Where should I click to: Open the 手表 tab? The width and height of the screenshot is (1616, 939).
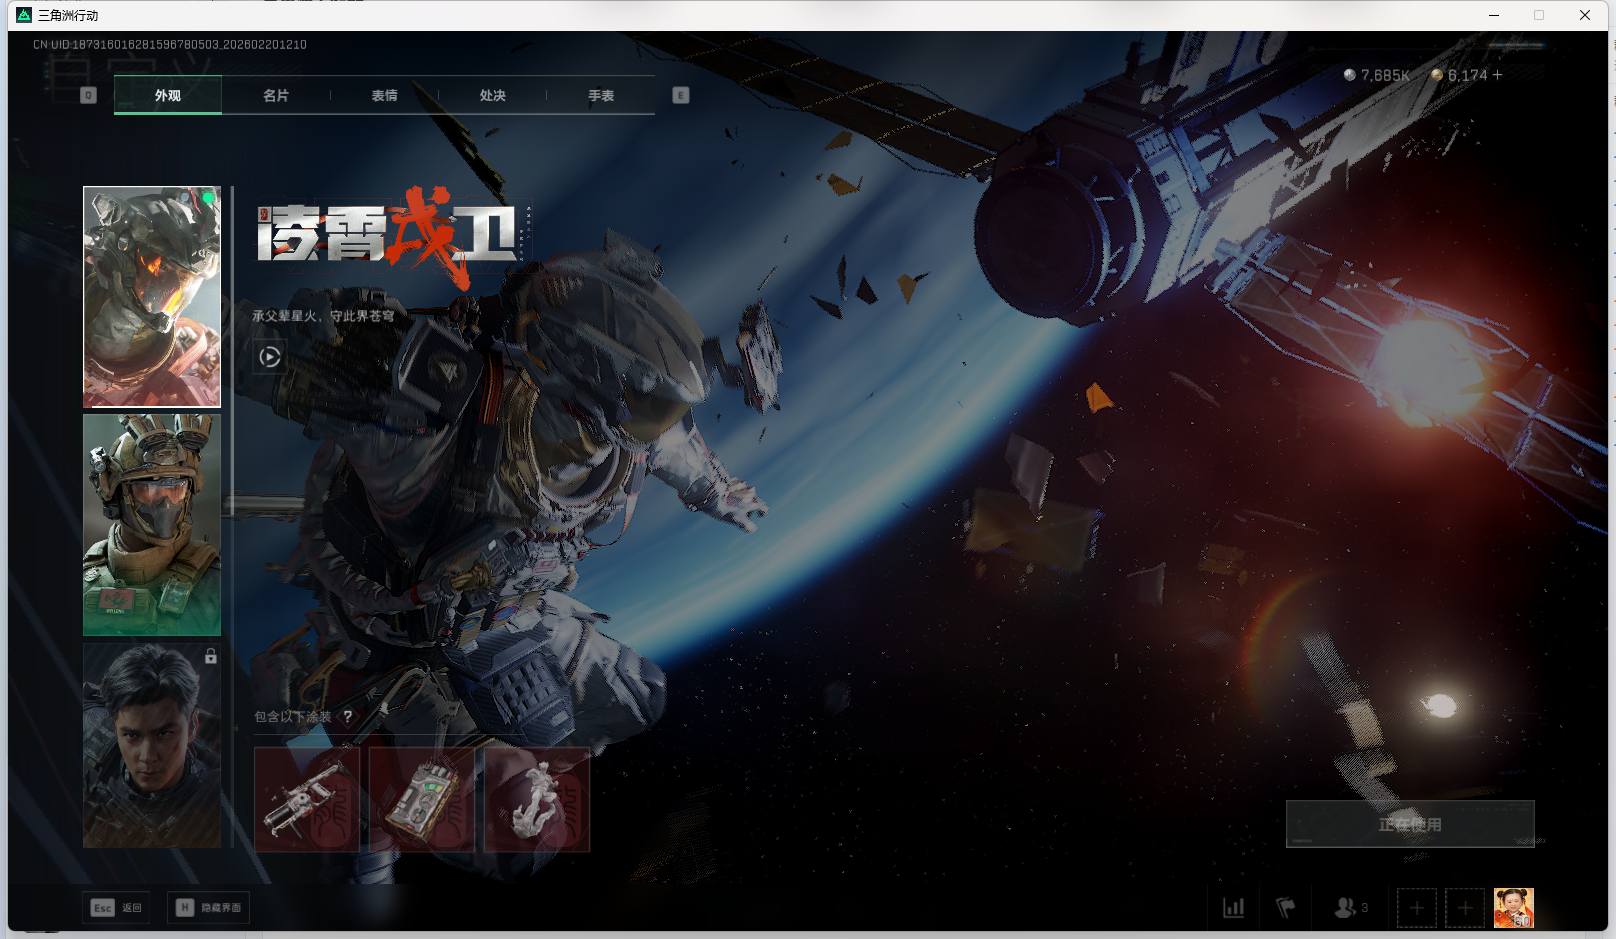601,95
